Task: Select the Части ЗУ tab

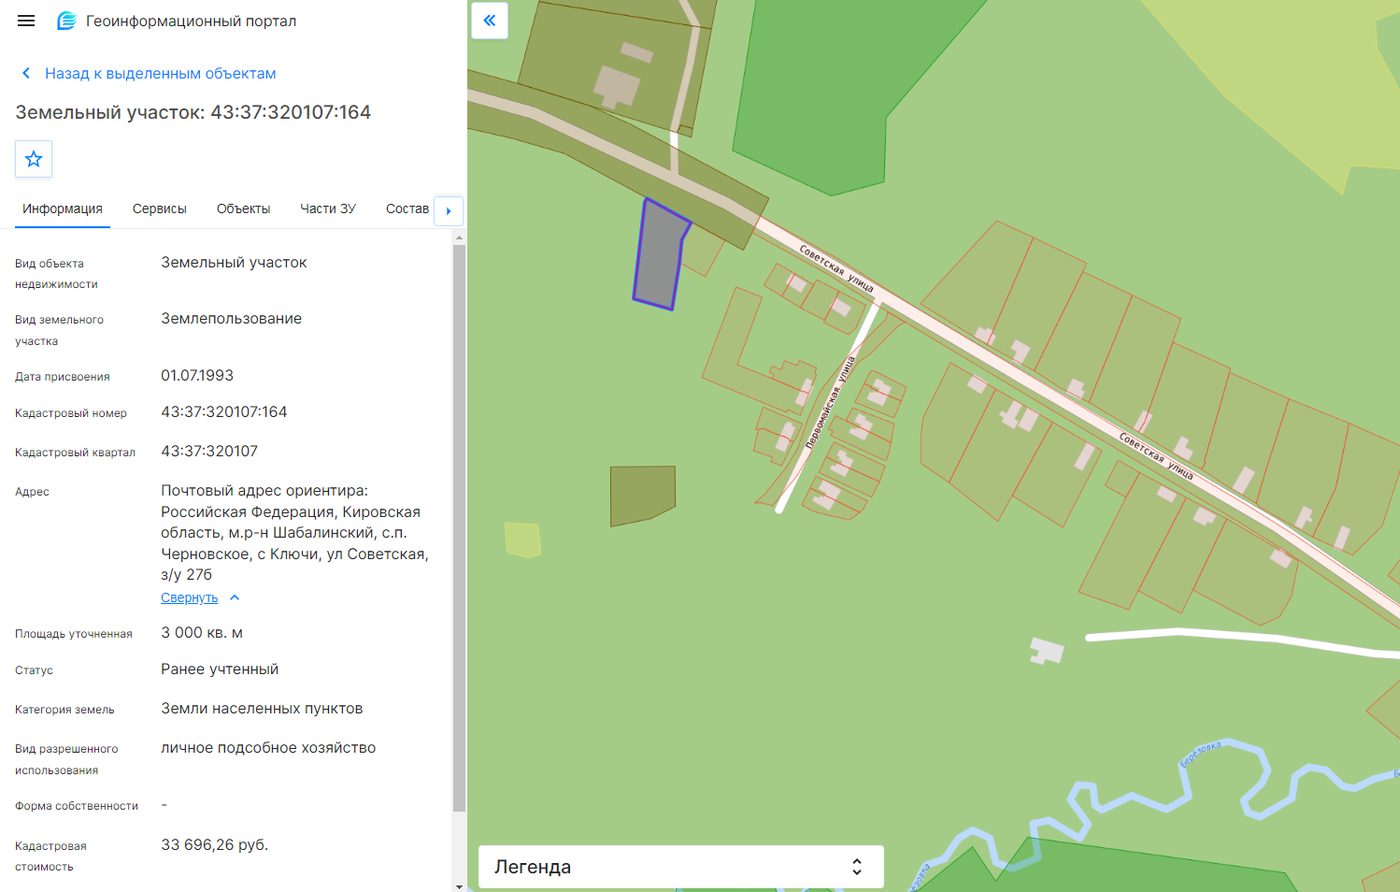Action: point(328,209)
